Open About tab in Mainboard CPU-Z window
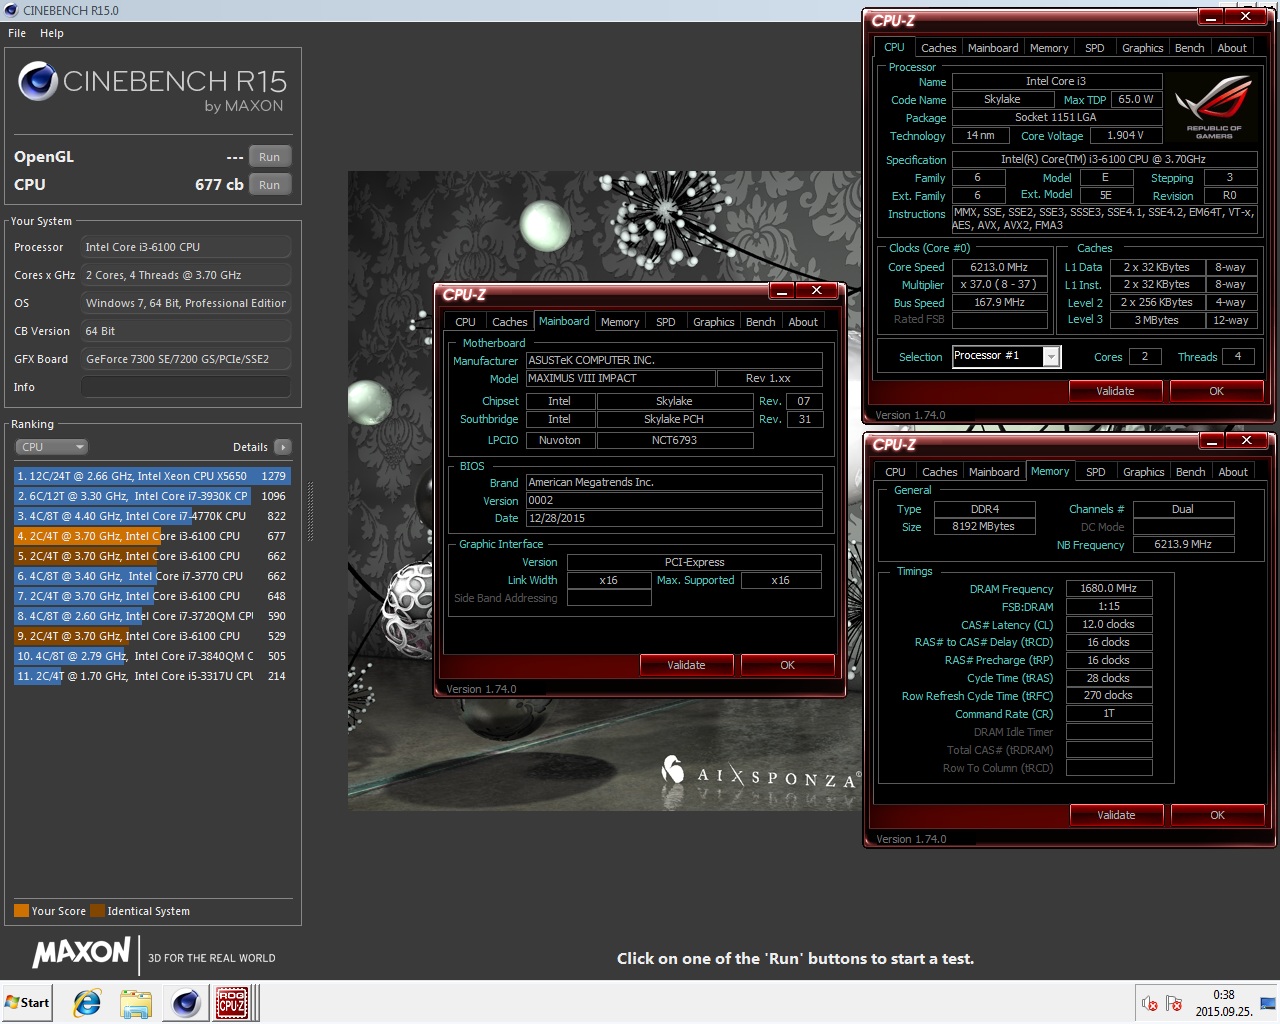 (x=803, y=322)
